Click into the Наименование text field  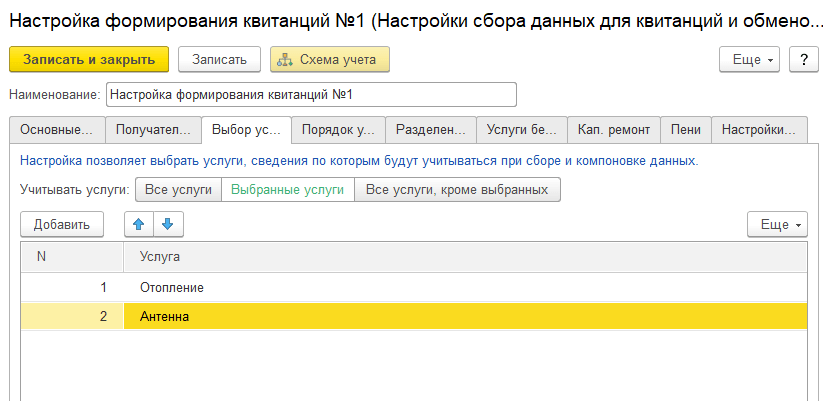(x=310, y=95)
